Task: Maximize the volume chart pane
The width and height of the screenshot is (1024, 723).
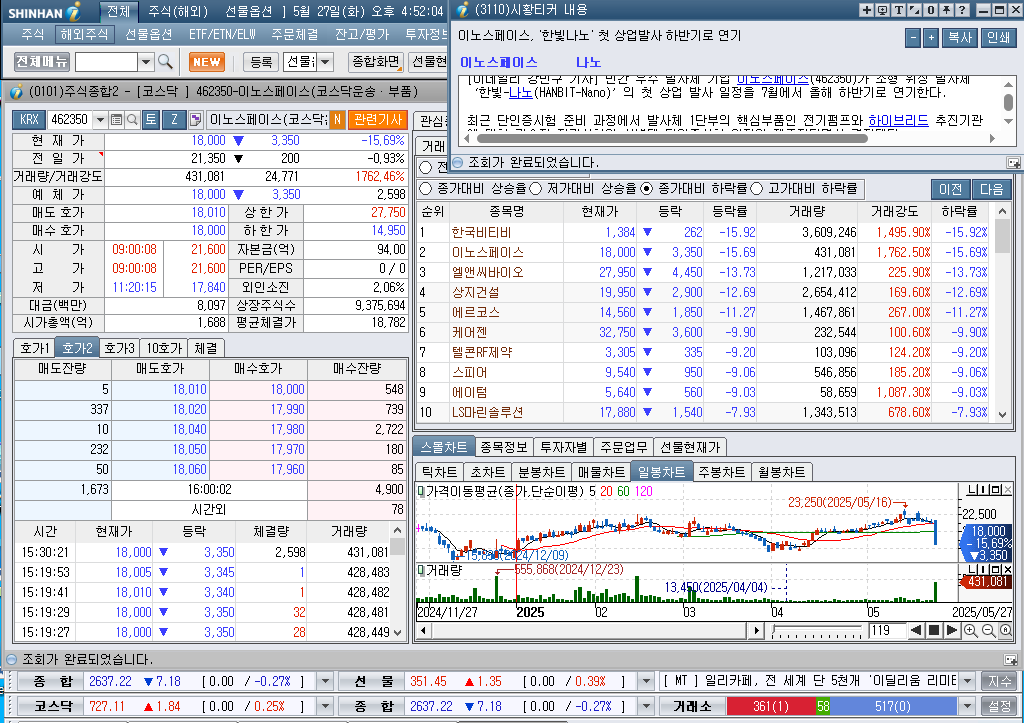Action: 997,570
